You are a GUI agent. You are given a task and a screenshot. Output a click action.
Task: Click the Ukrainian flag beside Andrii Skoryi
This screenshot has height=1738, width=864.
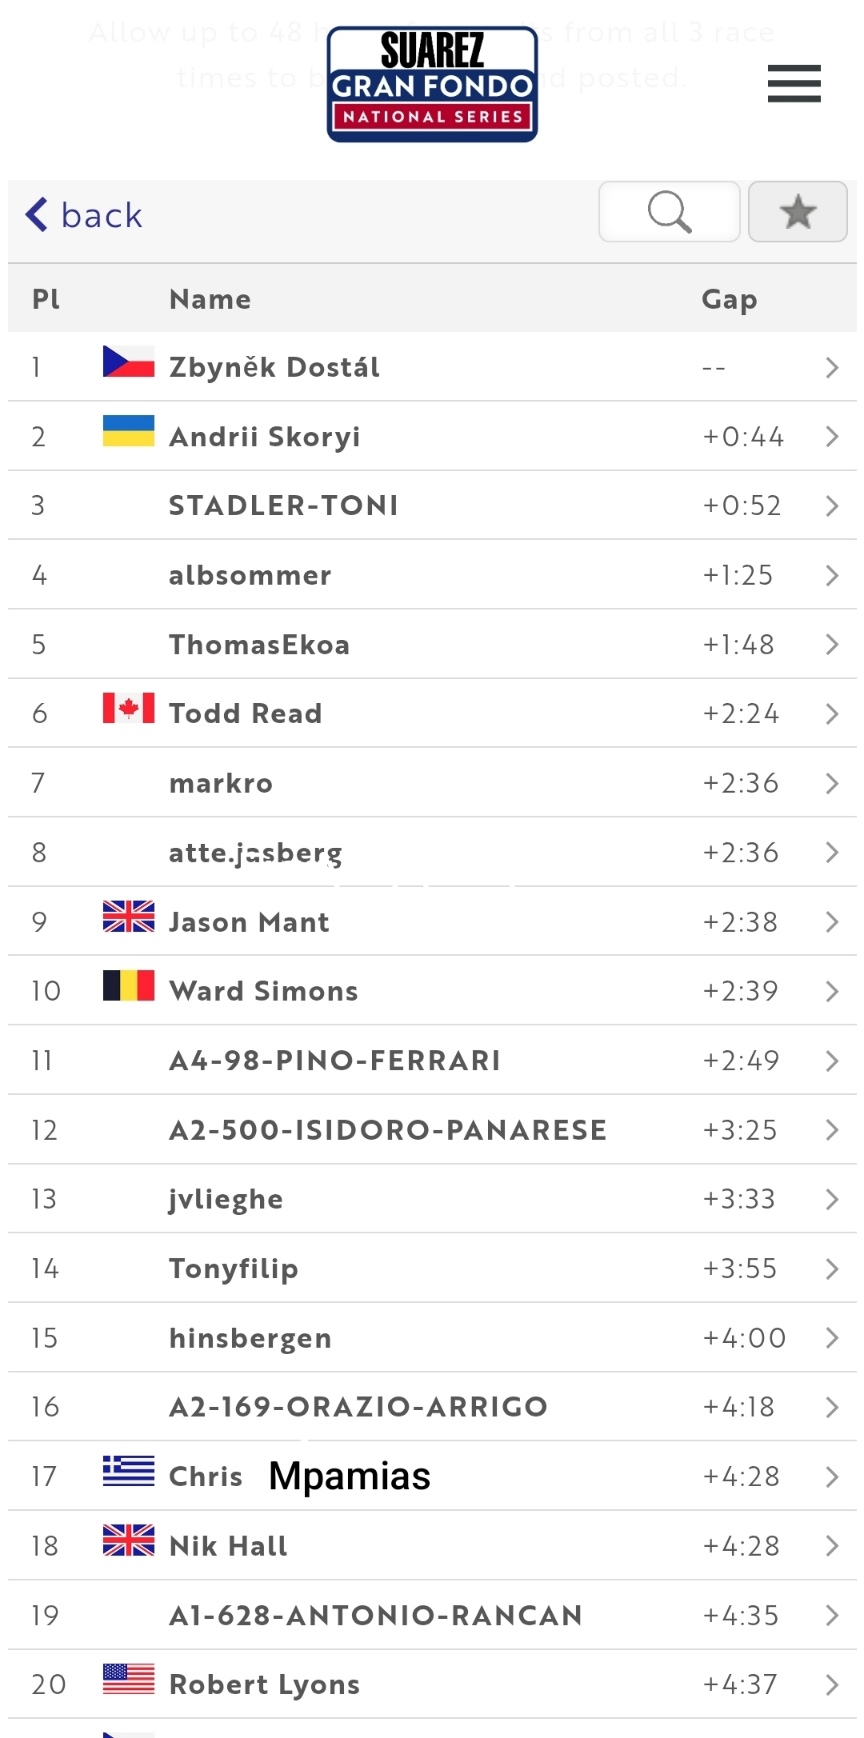(x=128, y=431)
